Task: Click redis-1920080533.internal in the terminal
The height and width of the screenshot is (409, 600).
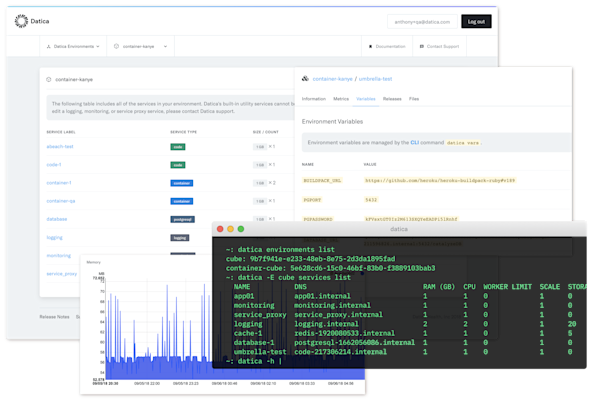Action: click(344, 333)
